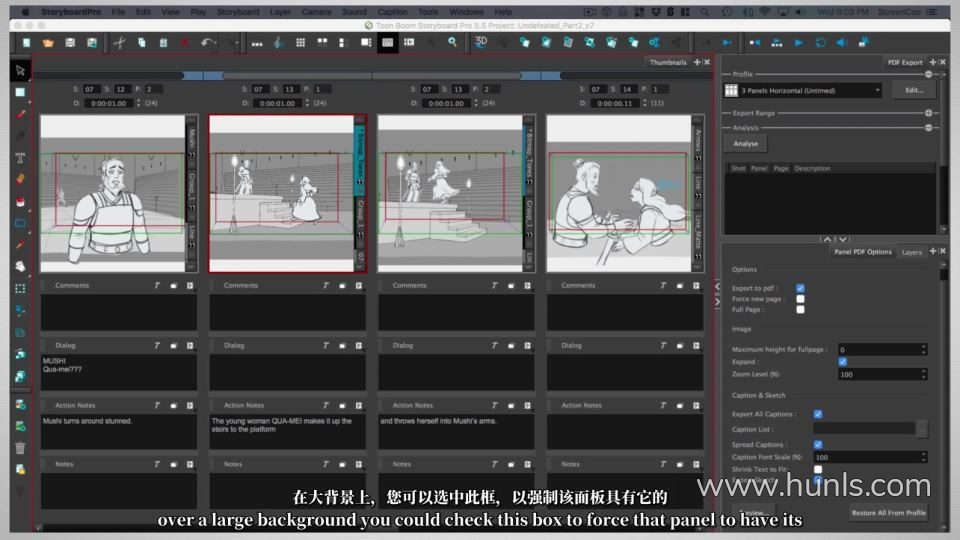The width and height of the screenshot is (960, 540).
Task: Click the First Frame playback icon
Action: point(754,42)
